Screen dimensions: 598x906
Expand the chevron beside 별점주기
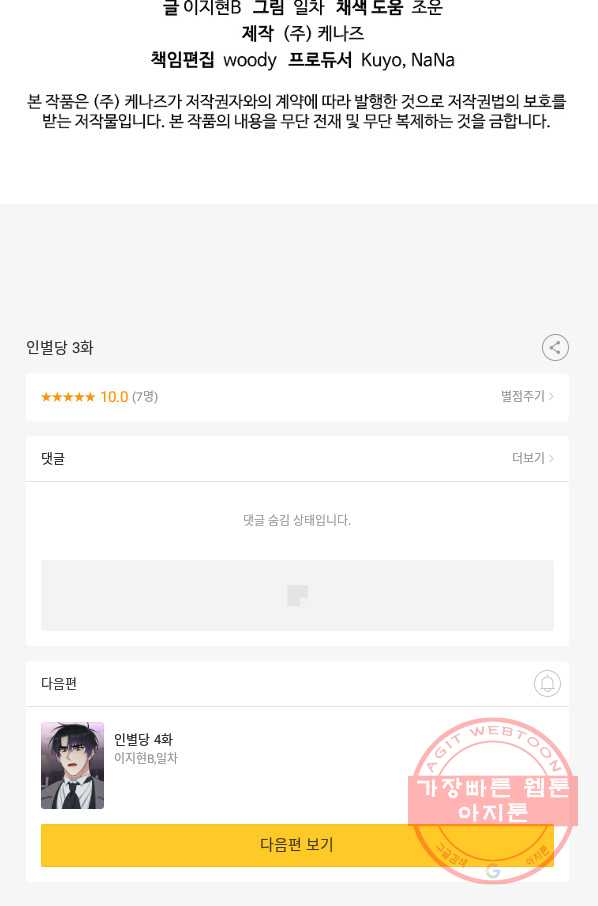pos(551,396)
